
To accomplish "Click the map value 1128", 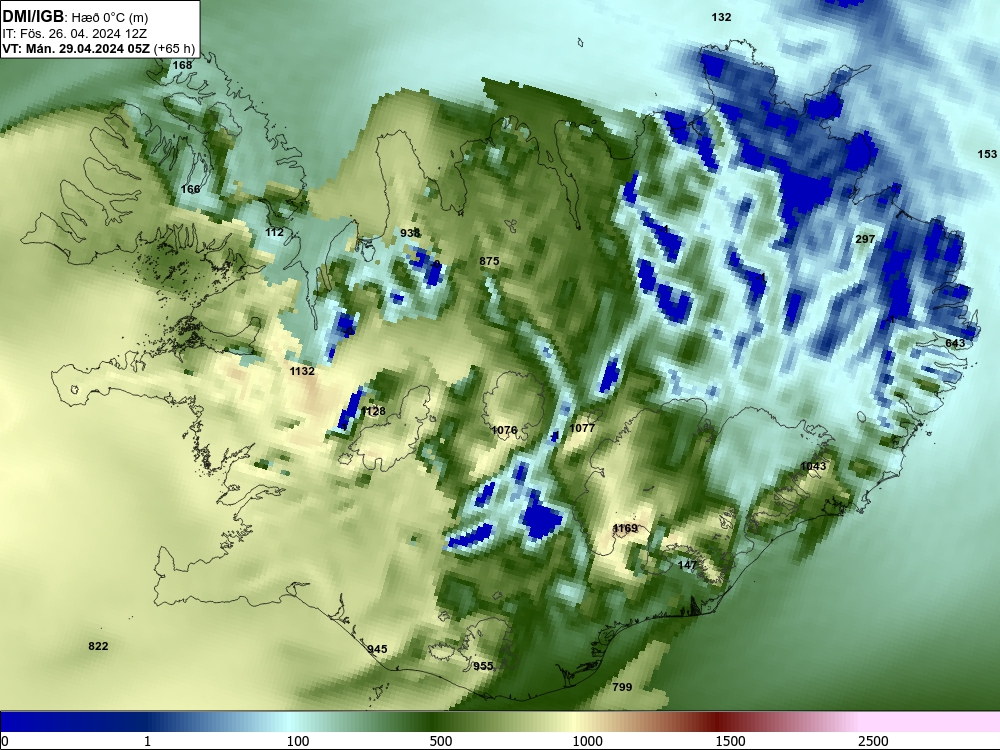I will tap(373, 411).
